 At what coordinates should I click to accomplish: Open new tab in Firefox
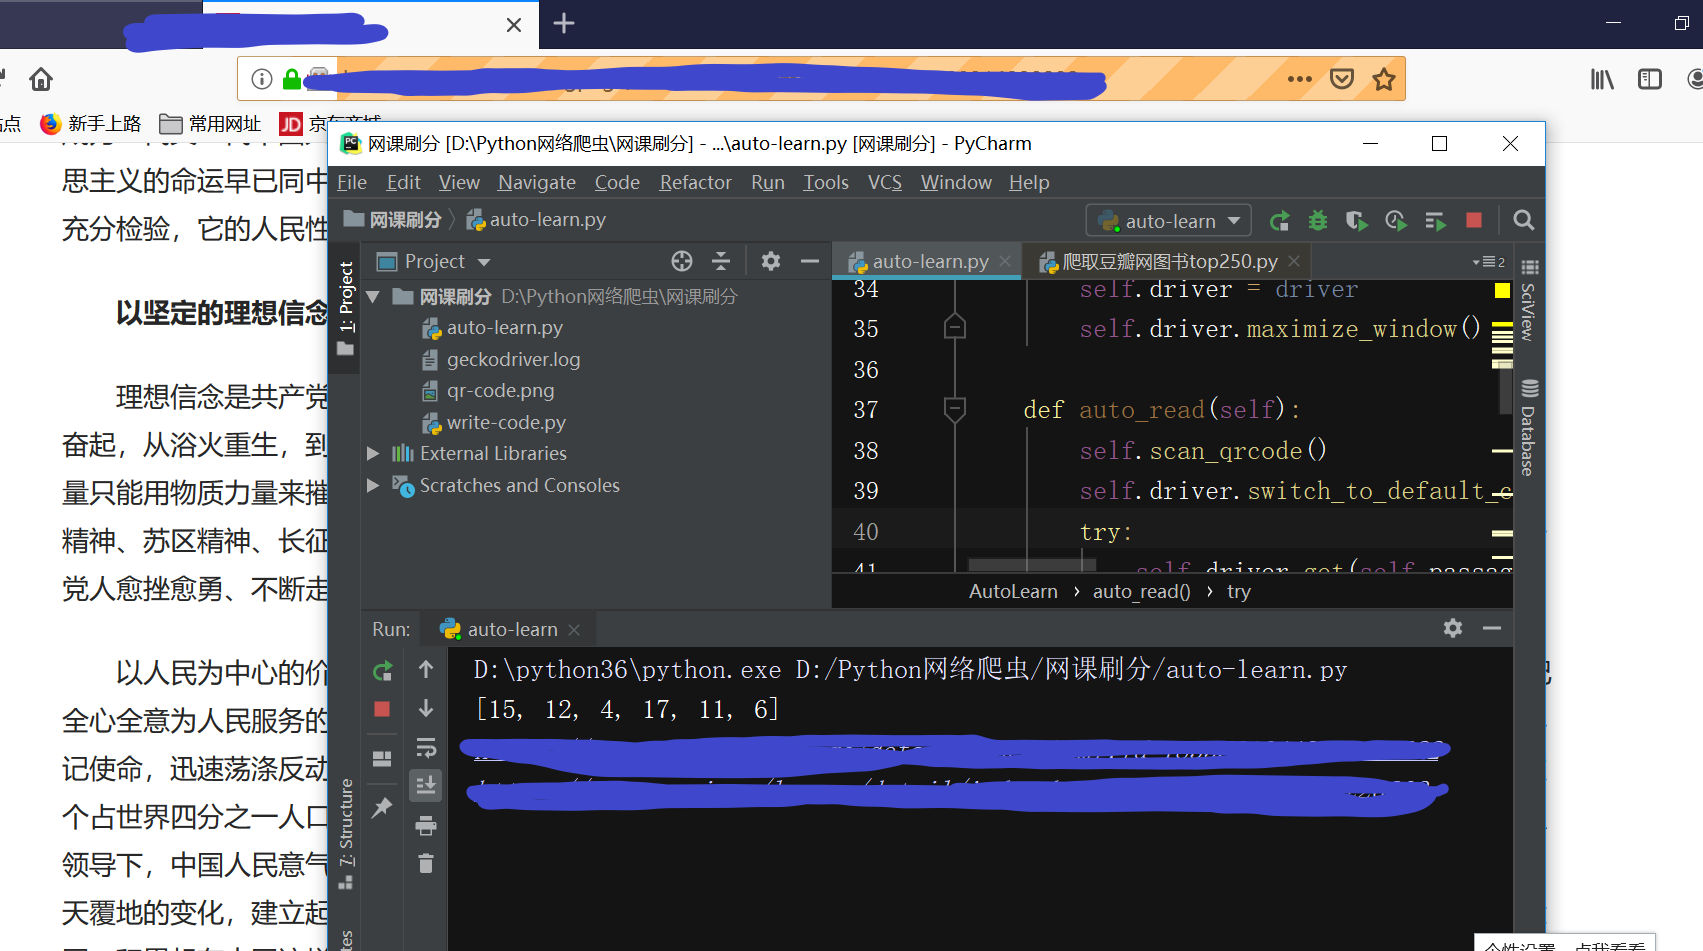[564, 23]
